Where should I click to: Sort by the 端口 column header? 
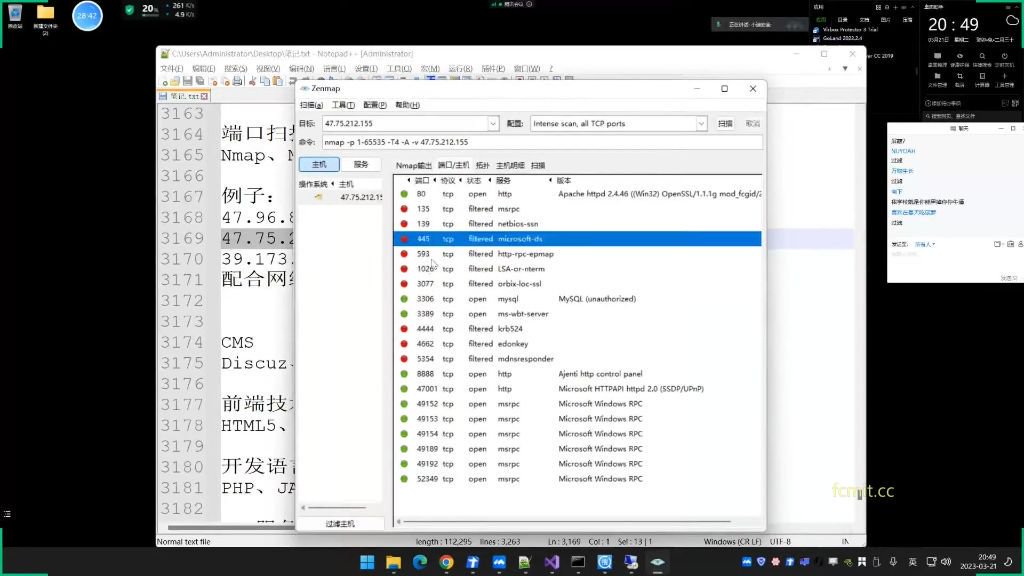422,180
